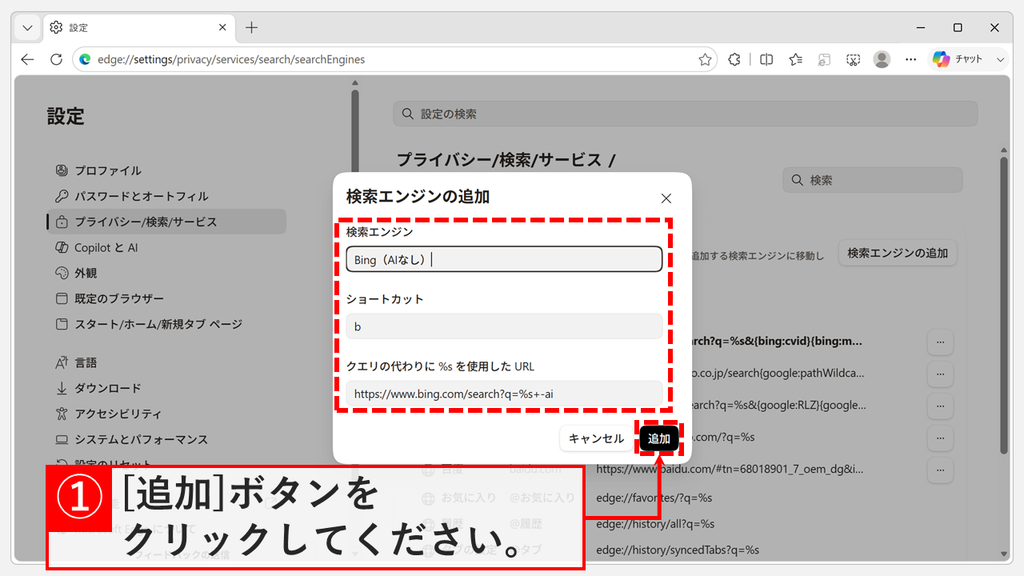This screenshot has height=576, width=1024.
Task: Open more options for the .com/?q=%s row
Action: point(940,438)
